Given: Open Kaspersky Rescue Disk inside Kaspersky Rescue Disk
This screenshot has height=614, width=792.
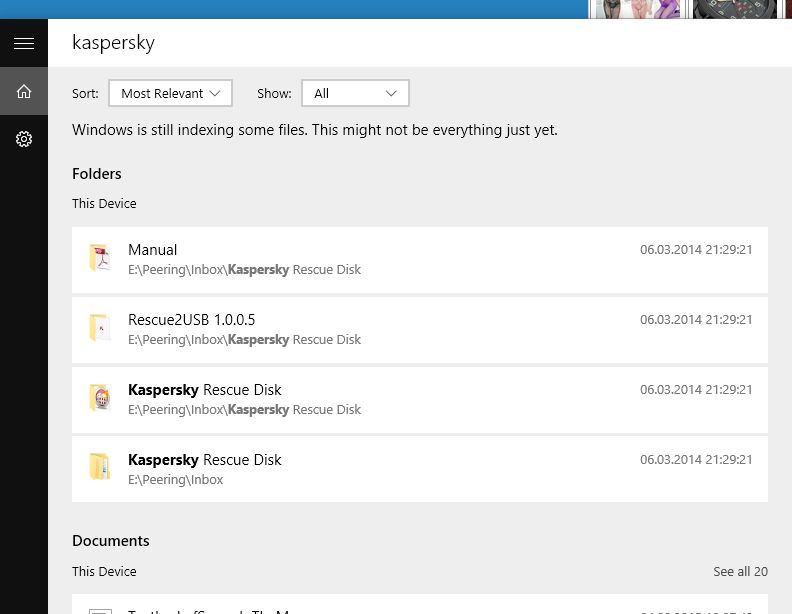Looking at the screenshot, I should tap(420, 400).
